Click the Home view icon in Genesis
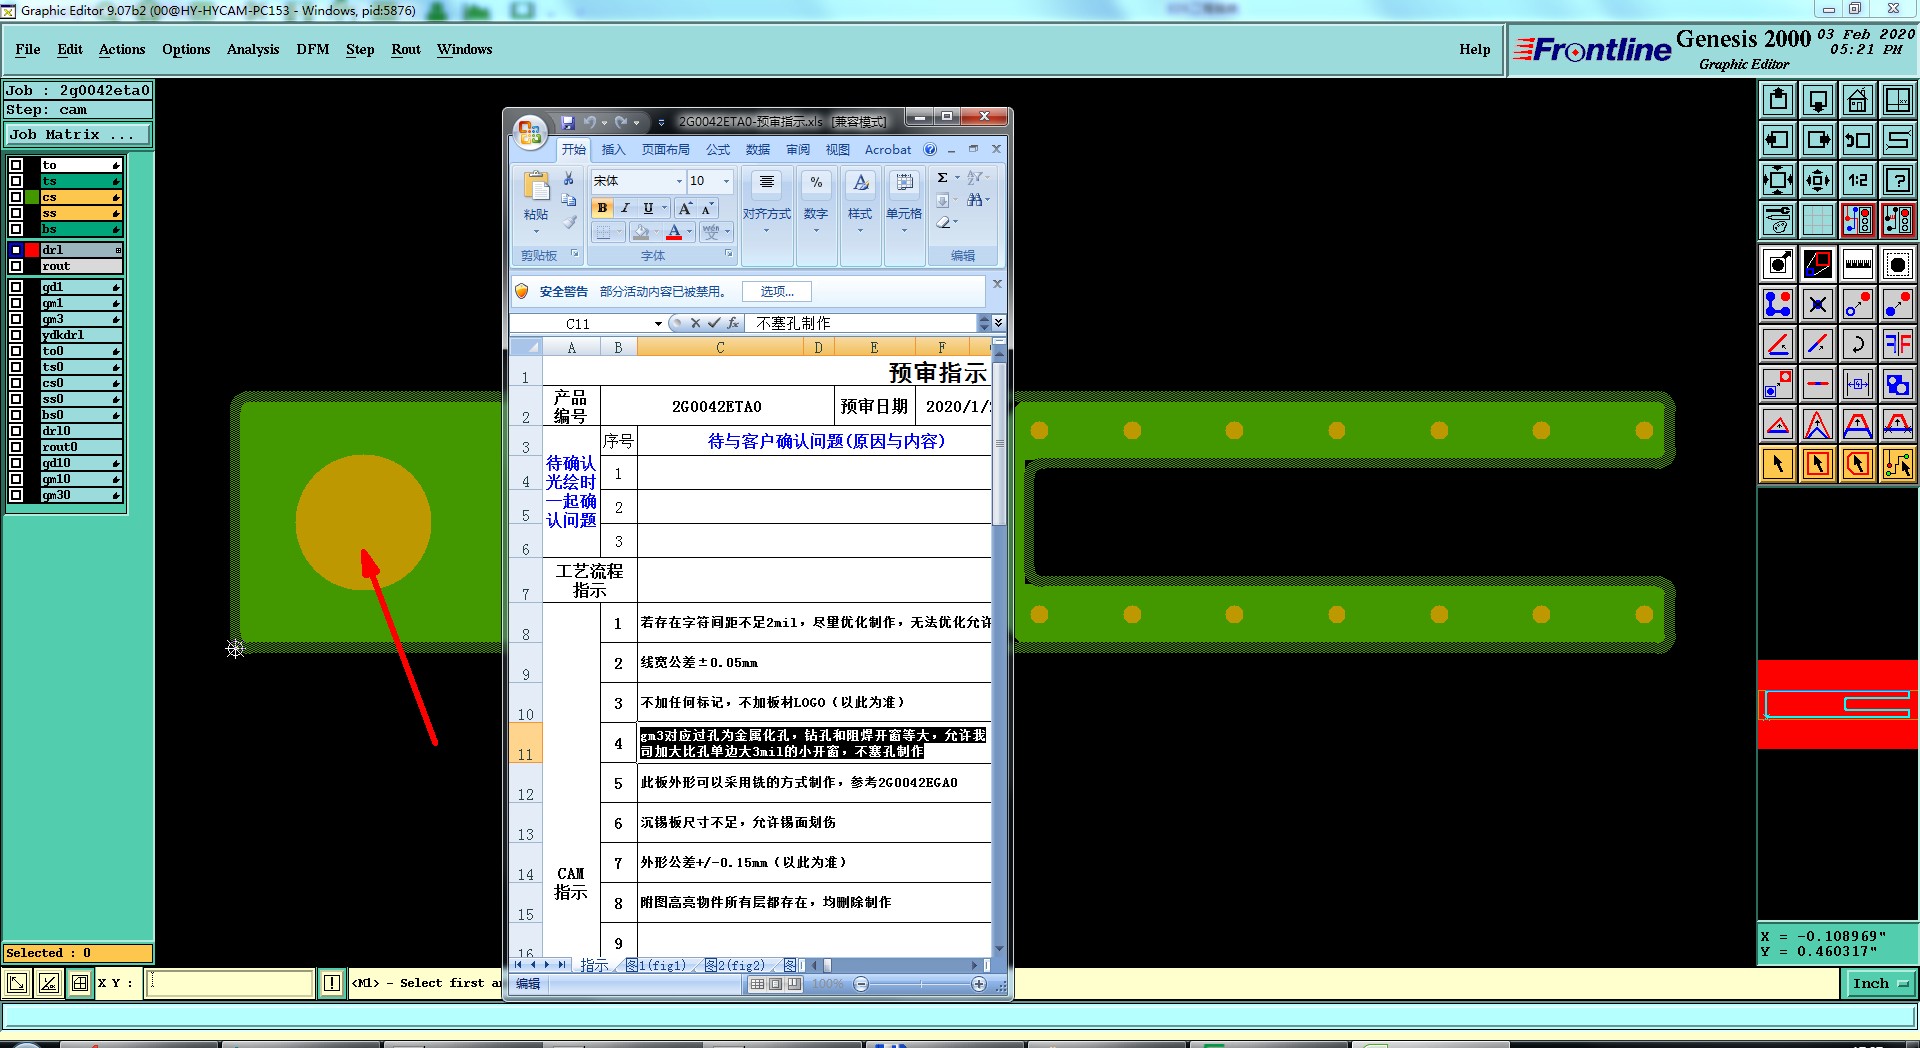Viewport: 1920px width, 1048px height. [x=1857, y=100]
